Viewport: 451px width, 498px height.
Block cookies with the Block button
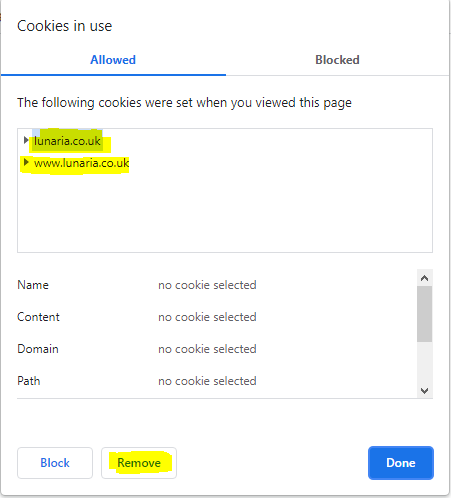[55, 463]
